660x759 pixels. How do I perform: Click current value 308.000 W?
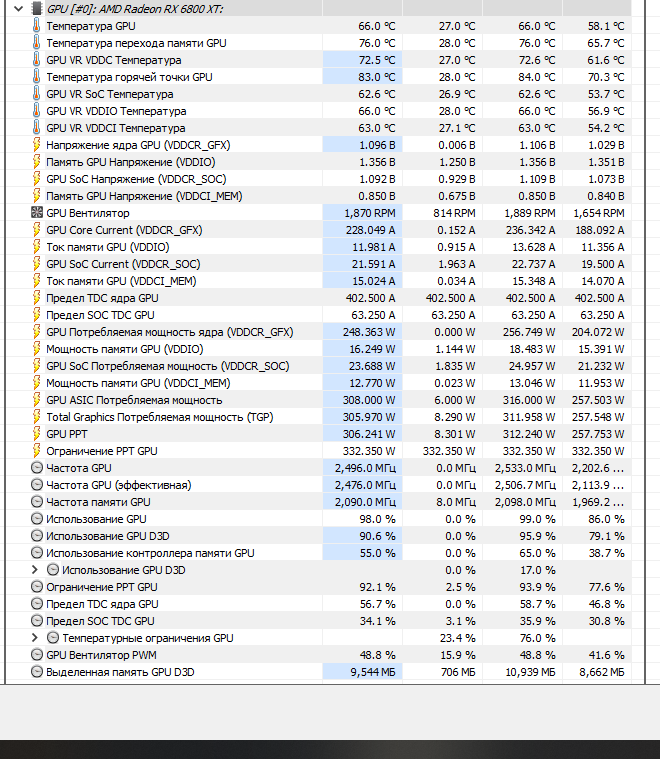[369, 400]
